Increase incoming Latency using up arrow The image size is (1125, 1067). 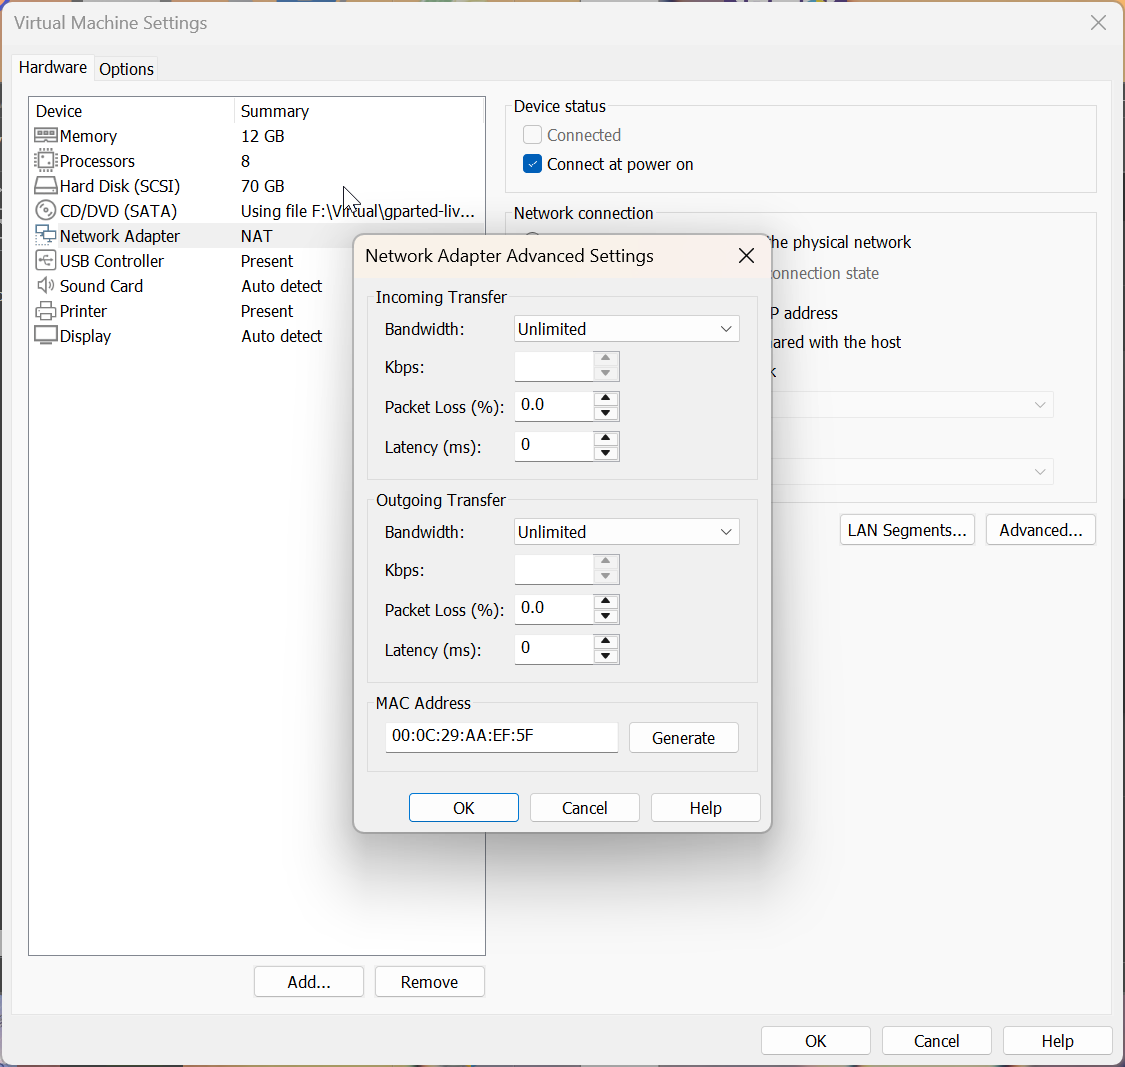(605, 439)
